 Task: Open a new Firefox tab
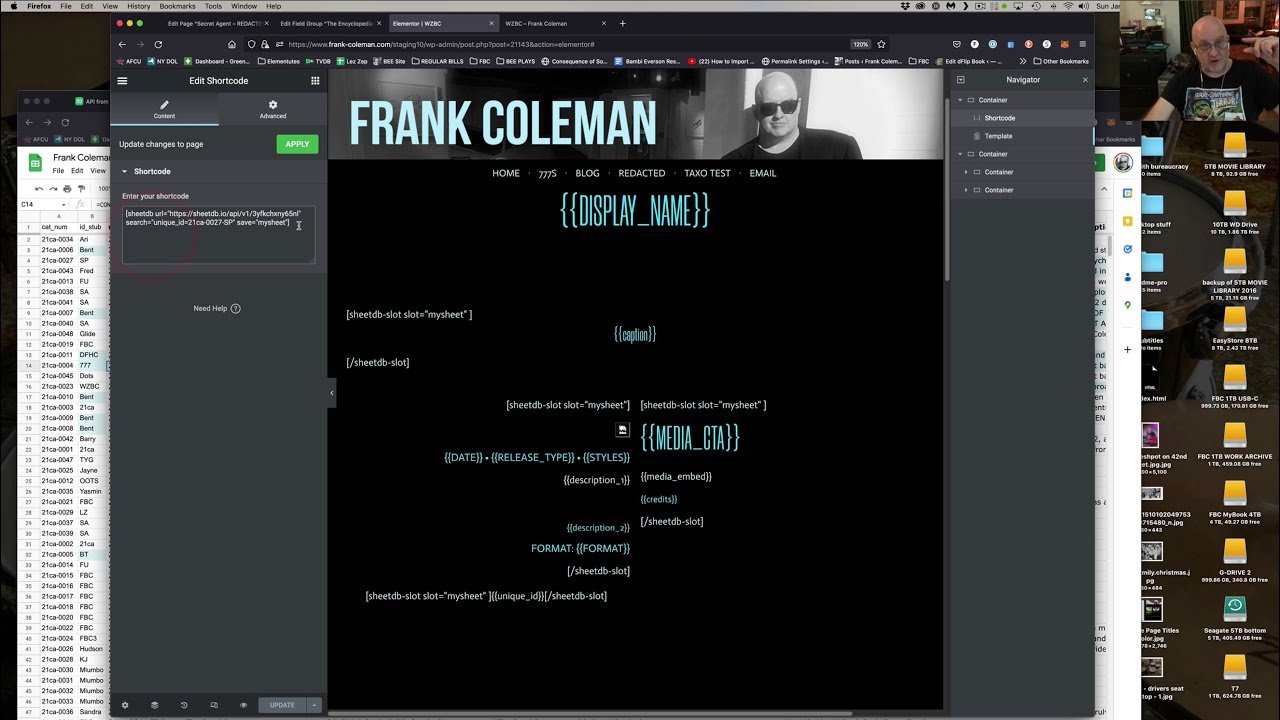click(622, 23)
